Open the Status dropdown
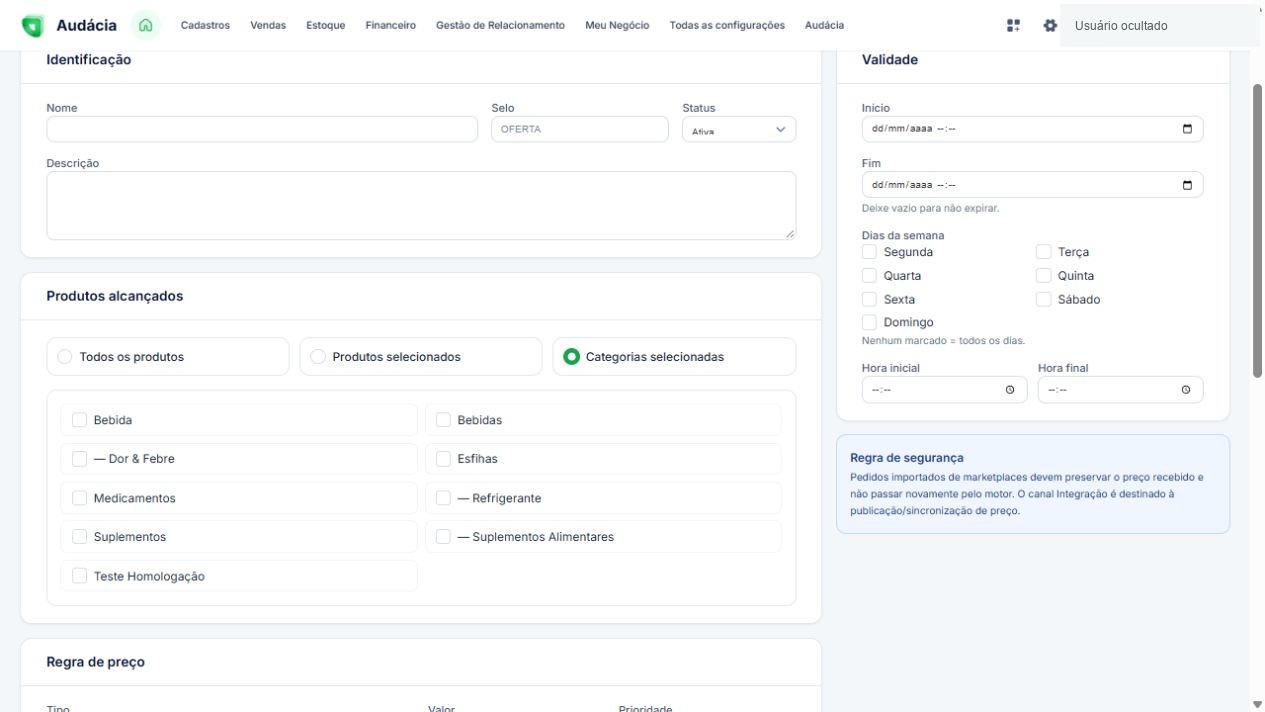 [739, 129]
